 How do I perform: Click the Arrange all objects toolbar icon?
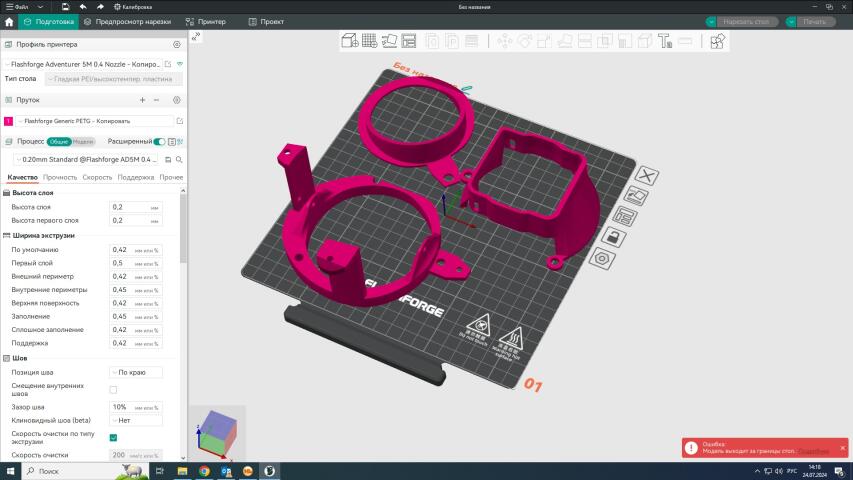point(409,41)
